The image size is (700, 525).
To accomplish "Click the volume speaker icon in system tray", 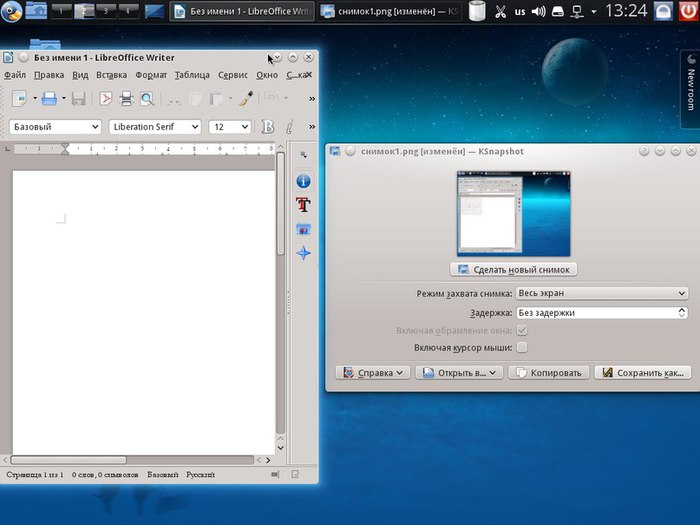I will (x=539, y=12).
